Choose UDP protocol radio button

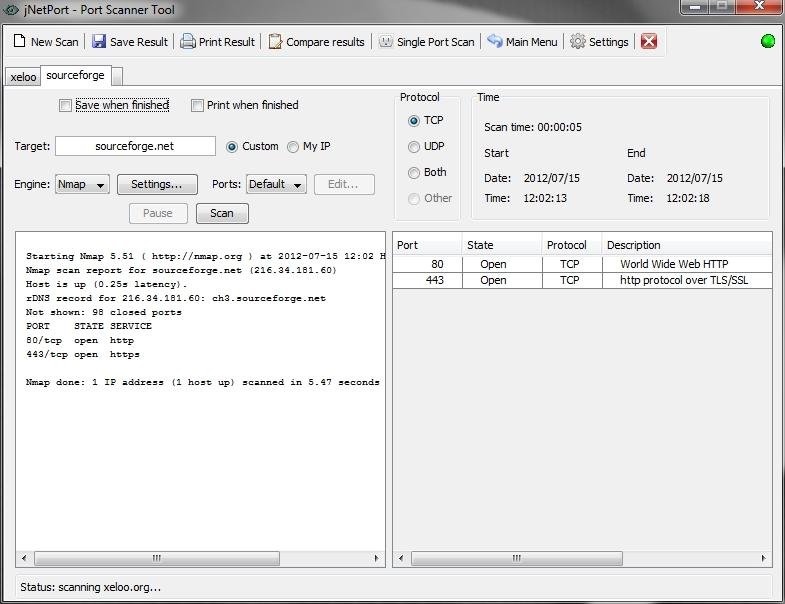click(x=414, y=147)
